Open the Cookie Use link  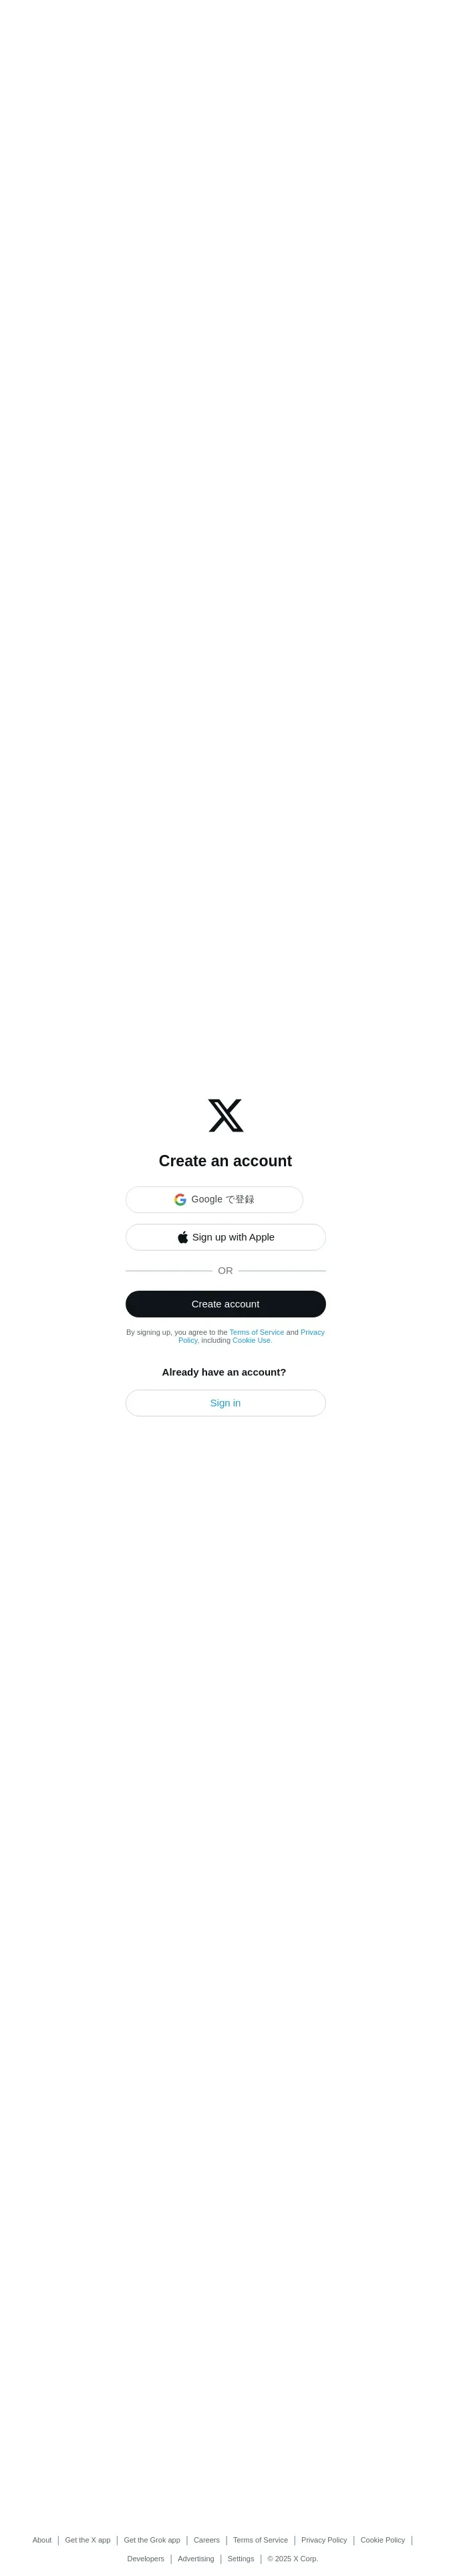point(252,1340)
